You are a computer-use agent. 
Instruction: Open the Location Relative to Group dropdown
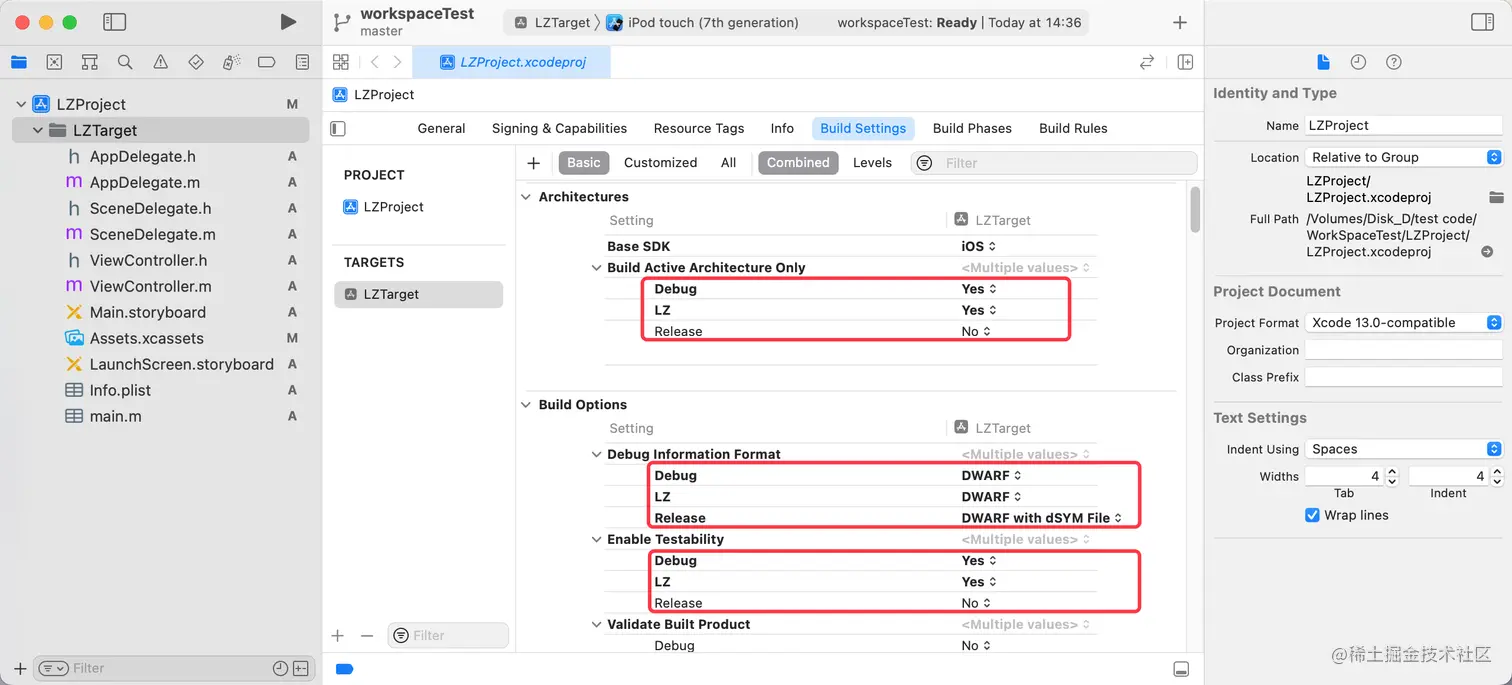coord(1404,157)
